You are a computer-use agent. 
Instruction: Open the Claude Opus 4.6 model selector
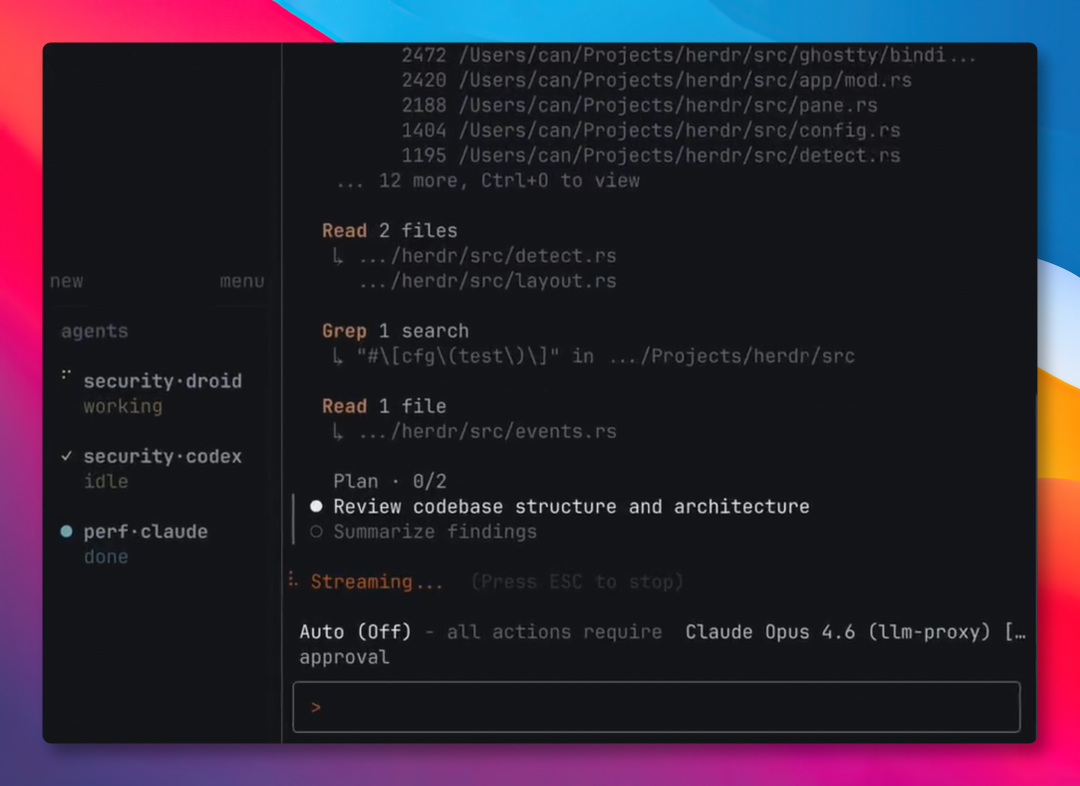tap(838, 632)
